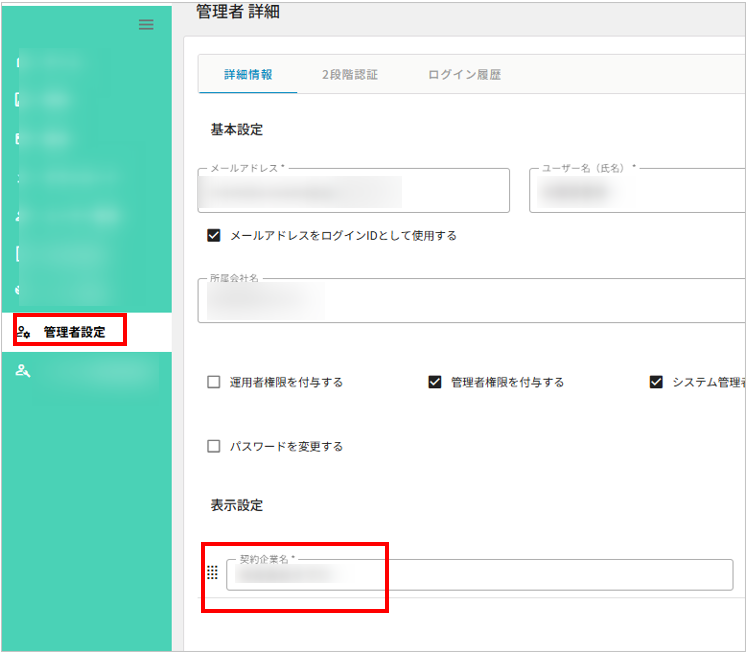Collapse the sidebar with the hamburger icon
Image resolution: width=748 pixels, height=655 pixels.
tap(146, 25)
